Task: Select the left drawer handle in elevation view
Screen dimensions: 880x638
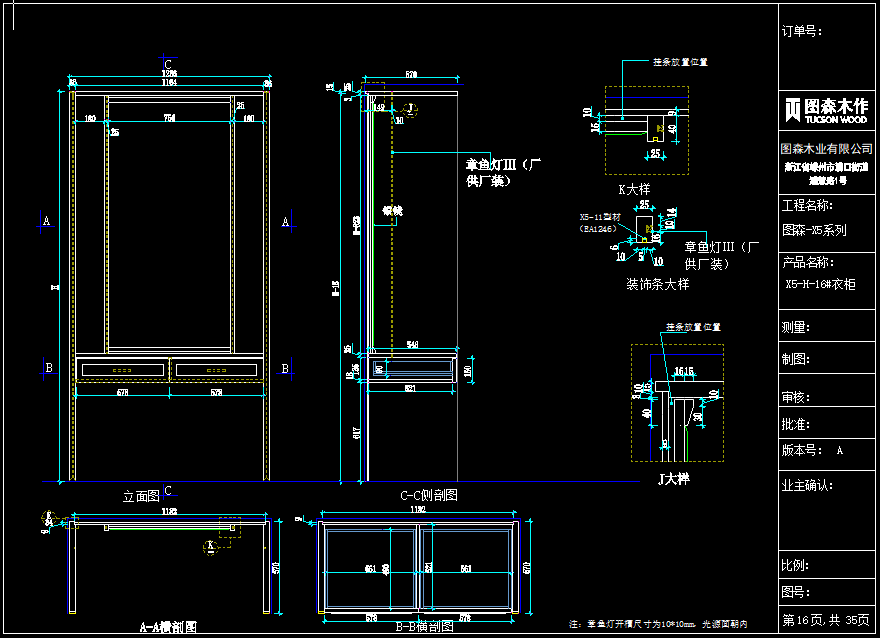Action: 122,370
